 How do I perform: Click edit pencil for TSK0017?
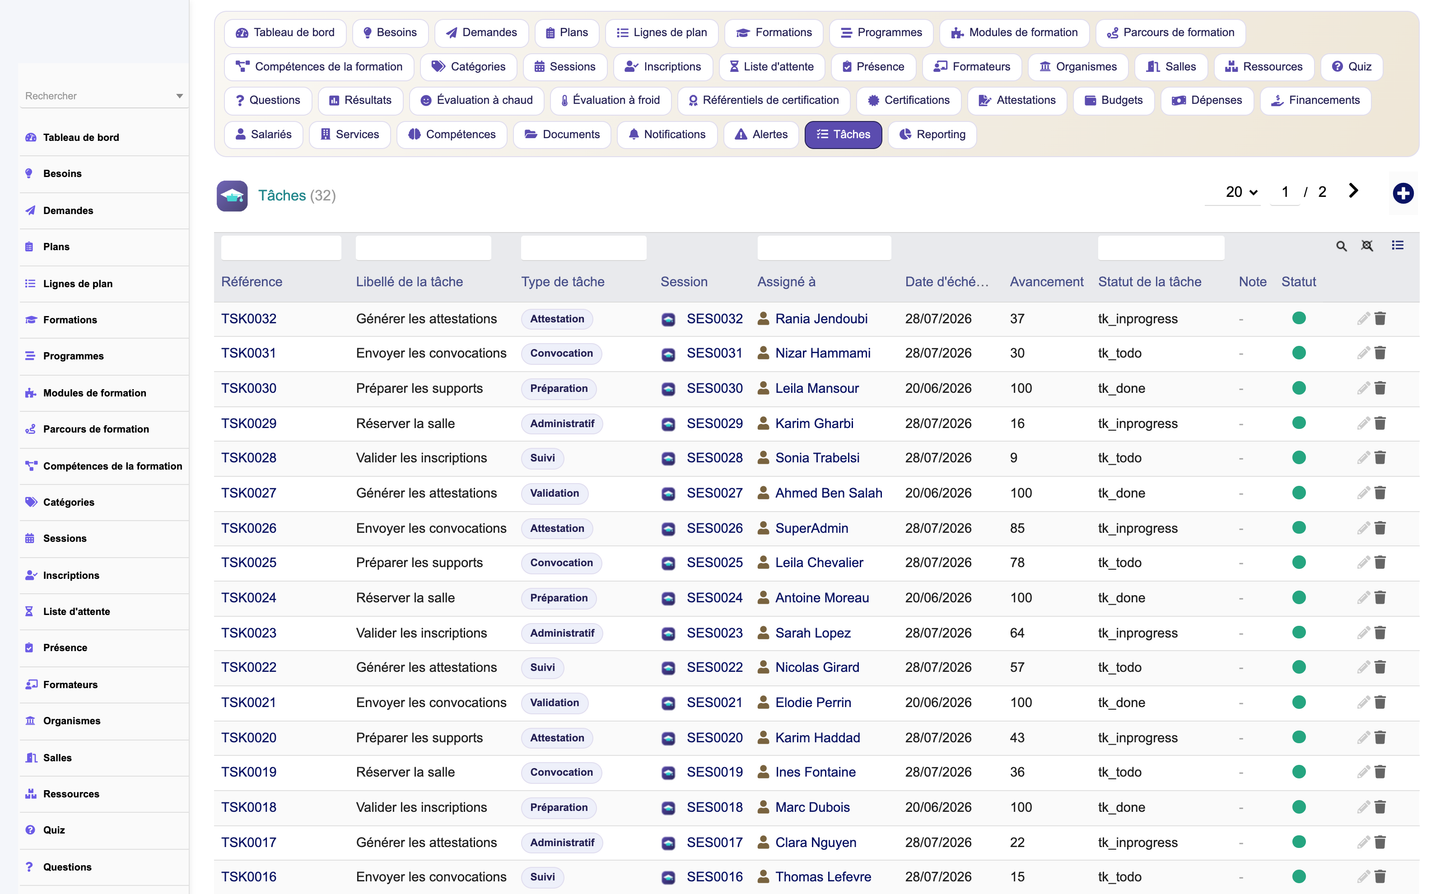(x=1363, y=842)
